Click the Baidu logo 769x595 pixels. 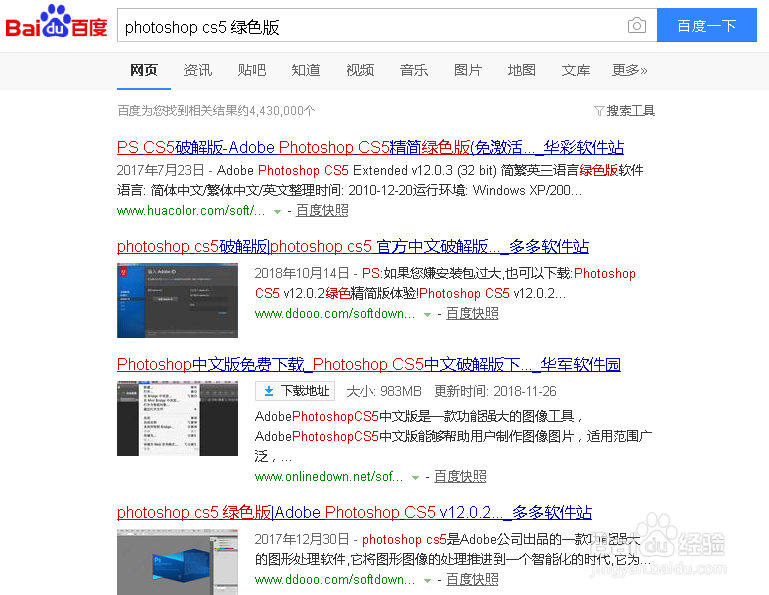click(x=56, y=22)
